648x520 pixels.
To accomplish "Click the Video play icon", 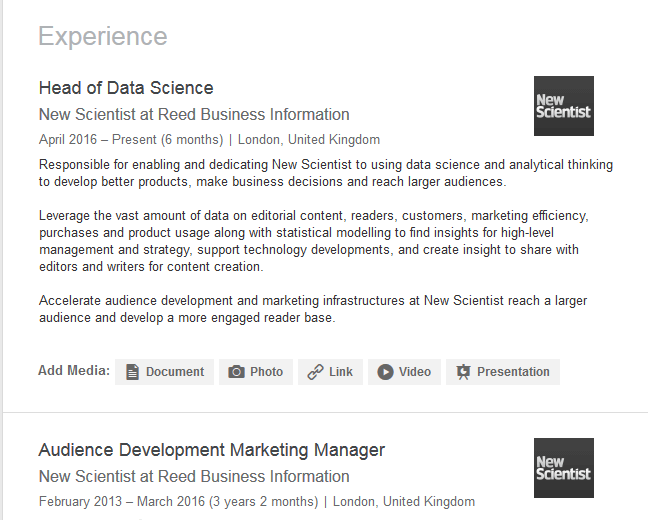I will [x=386, y=372].
